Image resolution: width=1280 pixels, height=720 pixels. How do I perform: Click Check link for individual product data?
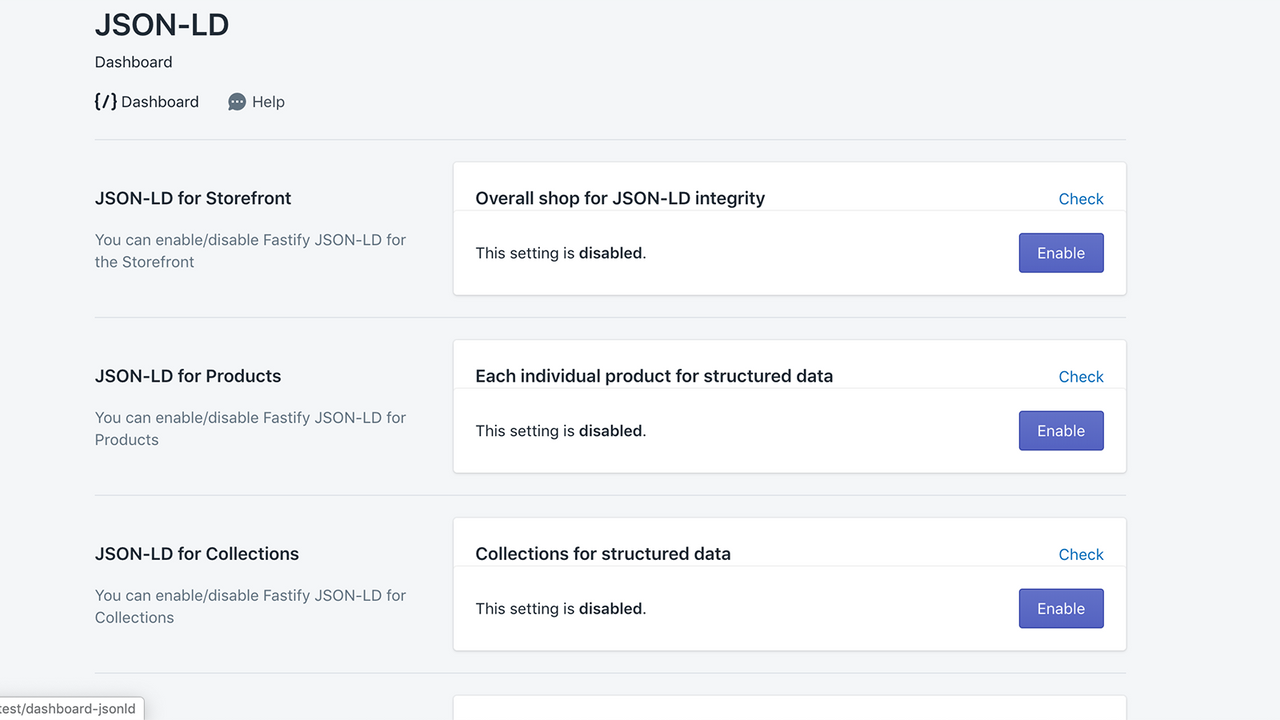coord(1080,377)
